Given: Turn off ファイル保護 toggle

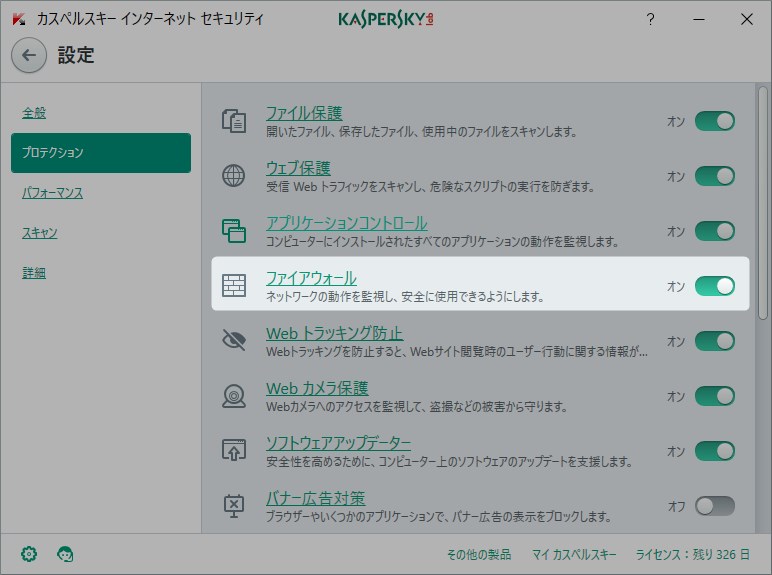Looking at the screenshot, I should tap(715, 121).
